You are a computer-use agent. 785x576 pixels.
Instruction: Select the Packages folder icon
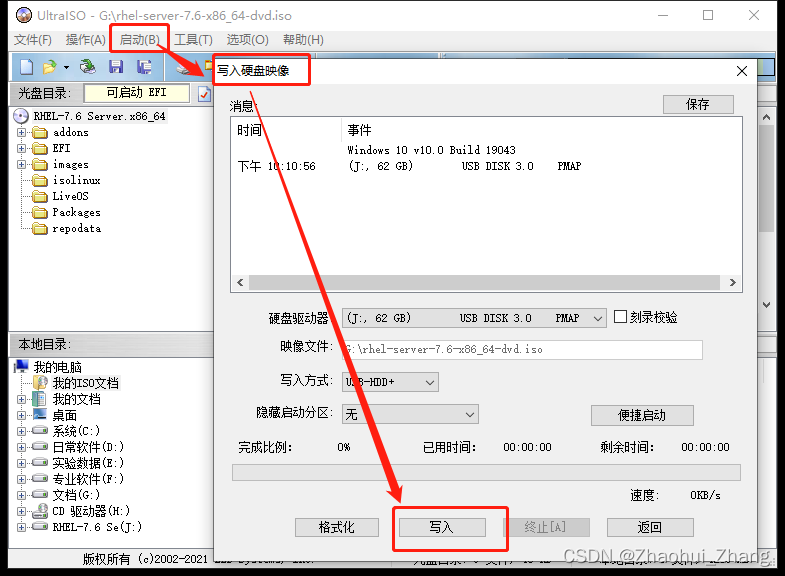[40, 213]
